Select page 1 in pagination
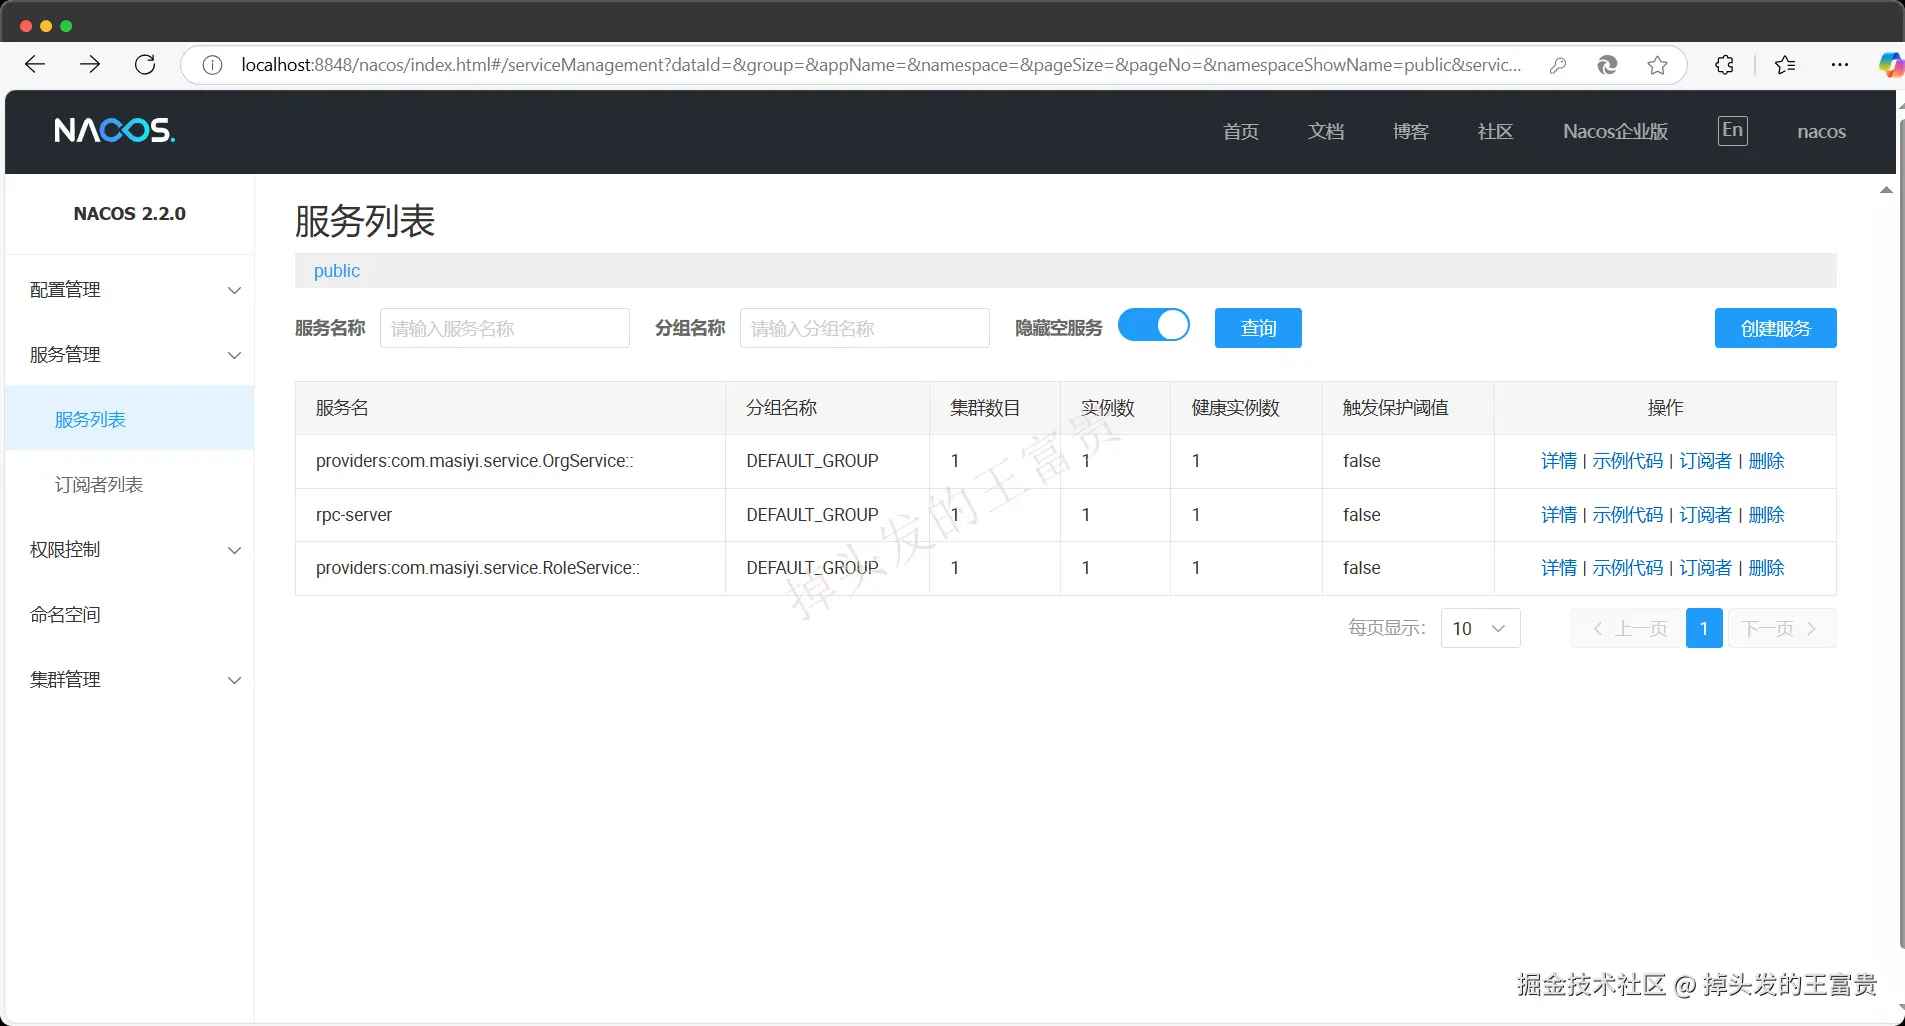Viewport: 1905px width, 1026px height. click(1704, 628)
